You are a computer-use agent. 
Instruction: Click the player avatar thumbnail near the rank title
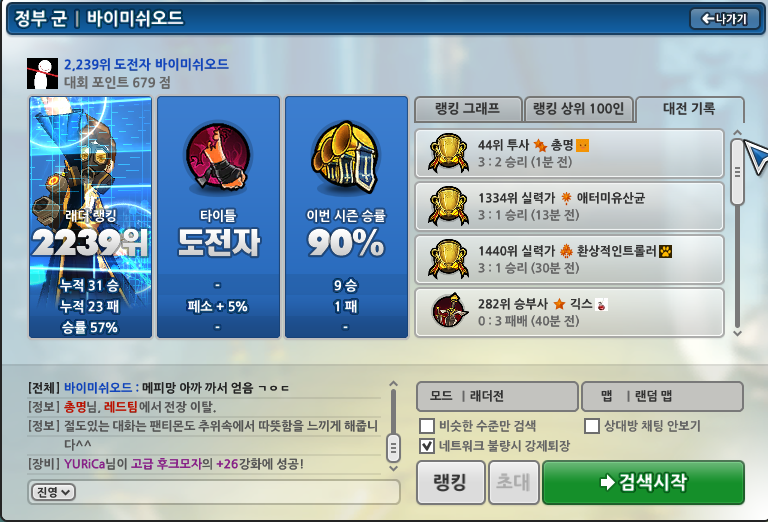(42, 73)
